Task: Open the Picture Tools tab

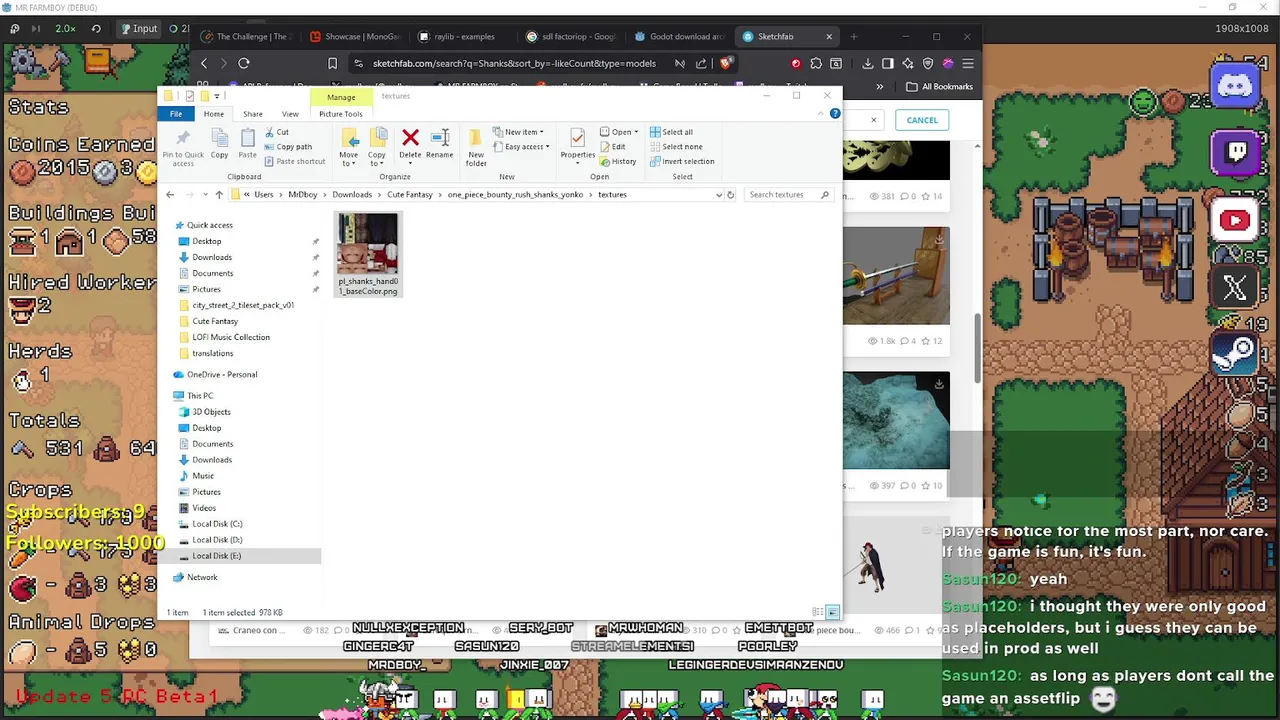Action: [340, 114]
